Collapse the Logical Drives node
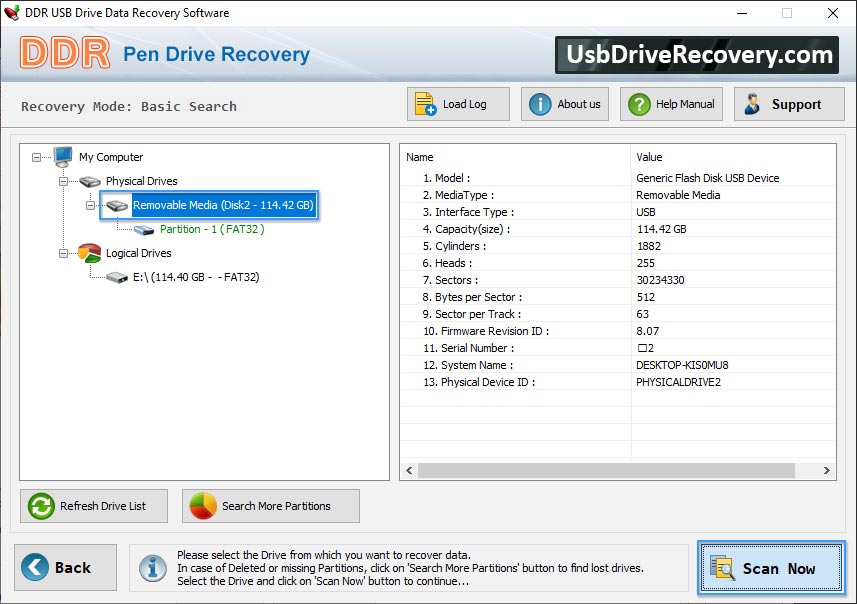This screenshot has width=857, height=604. pyautogui.click(x=63, y=254)
